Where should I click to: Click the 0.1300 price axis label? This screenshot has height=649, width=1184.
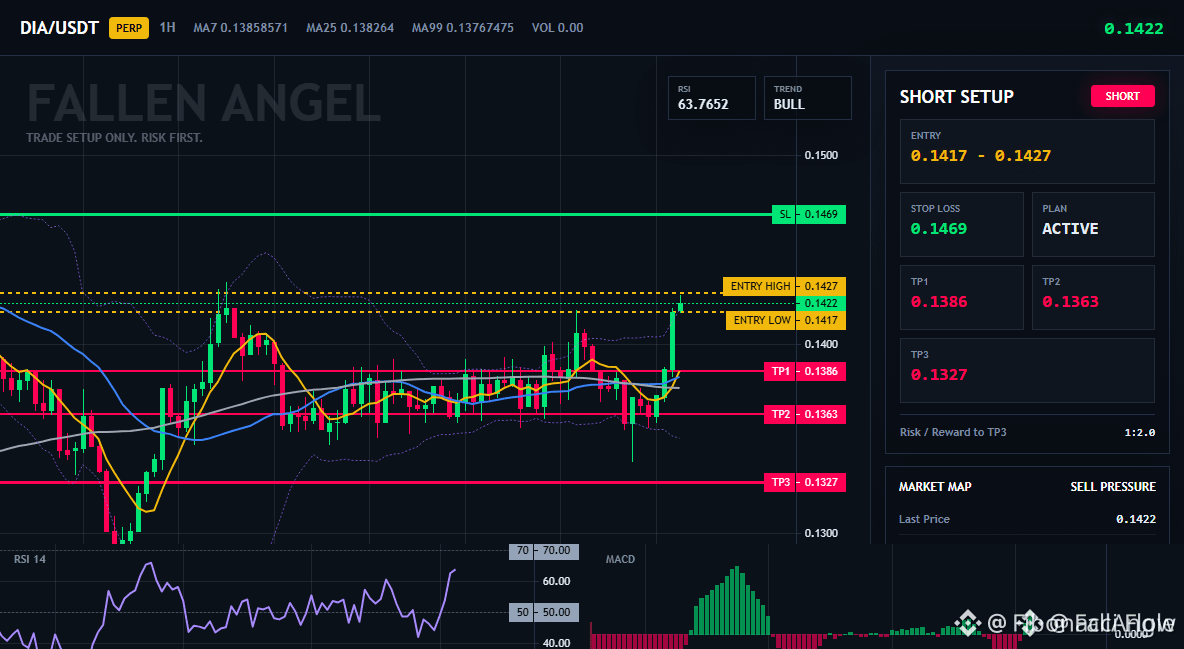click(x=821, y=533)
